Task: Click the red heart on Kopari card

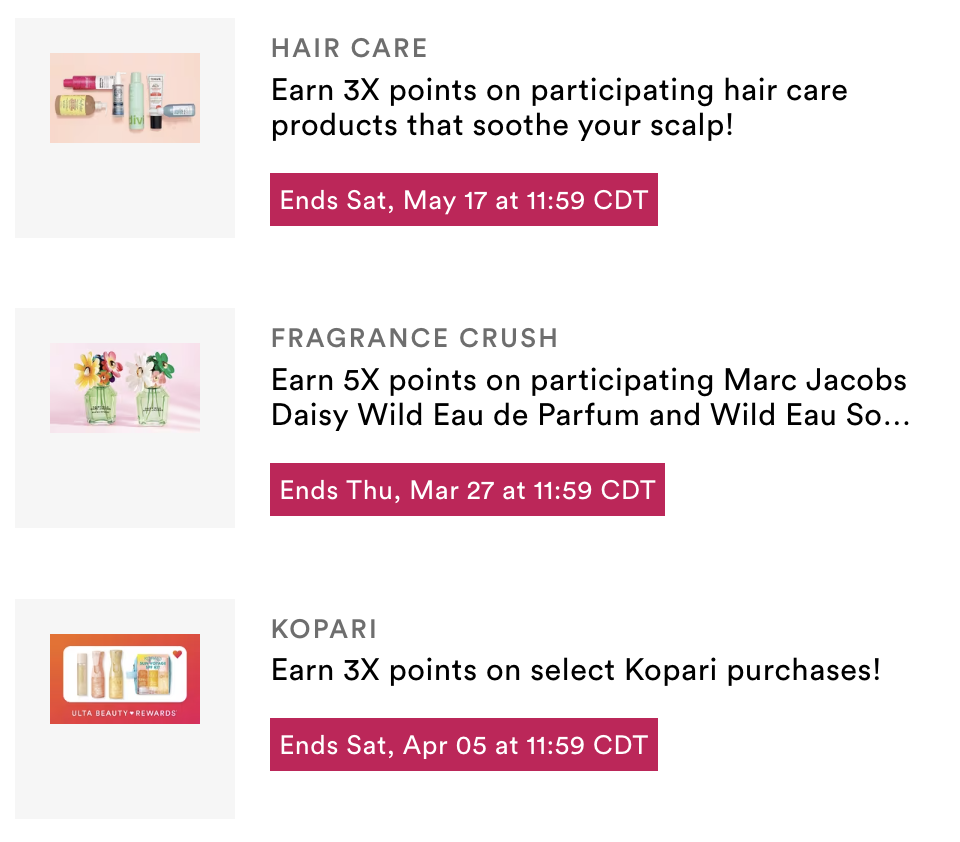Action: (178, 655)
